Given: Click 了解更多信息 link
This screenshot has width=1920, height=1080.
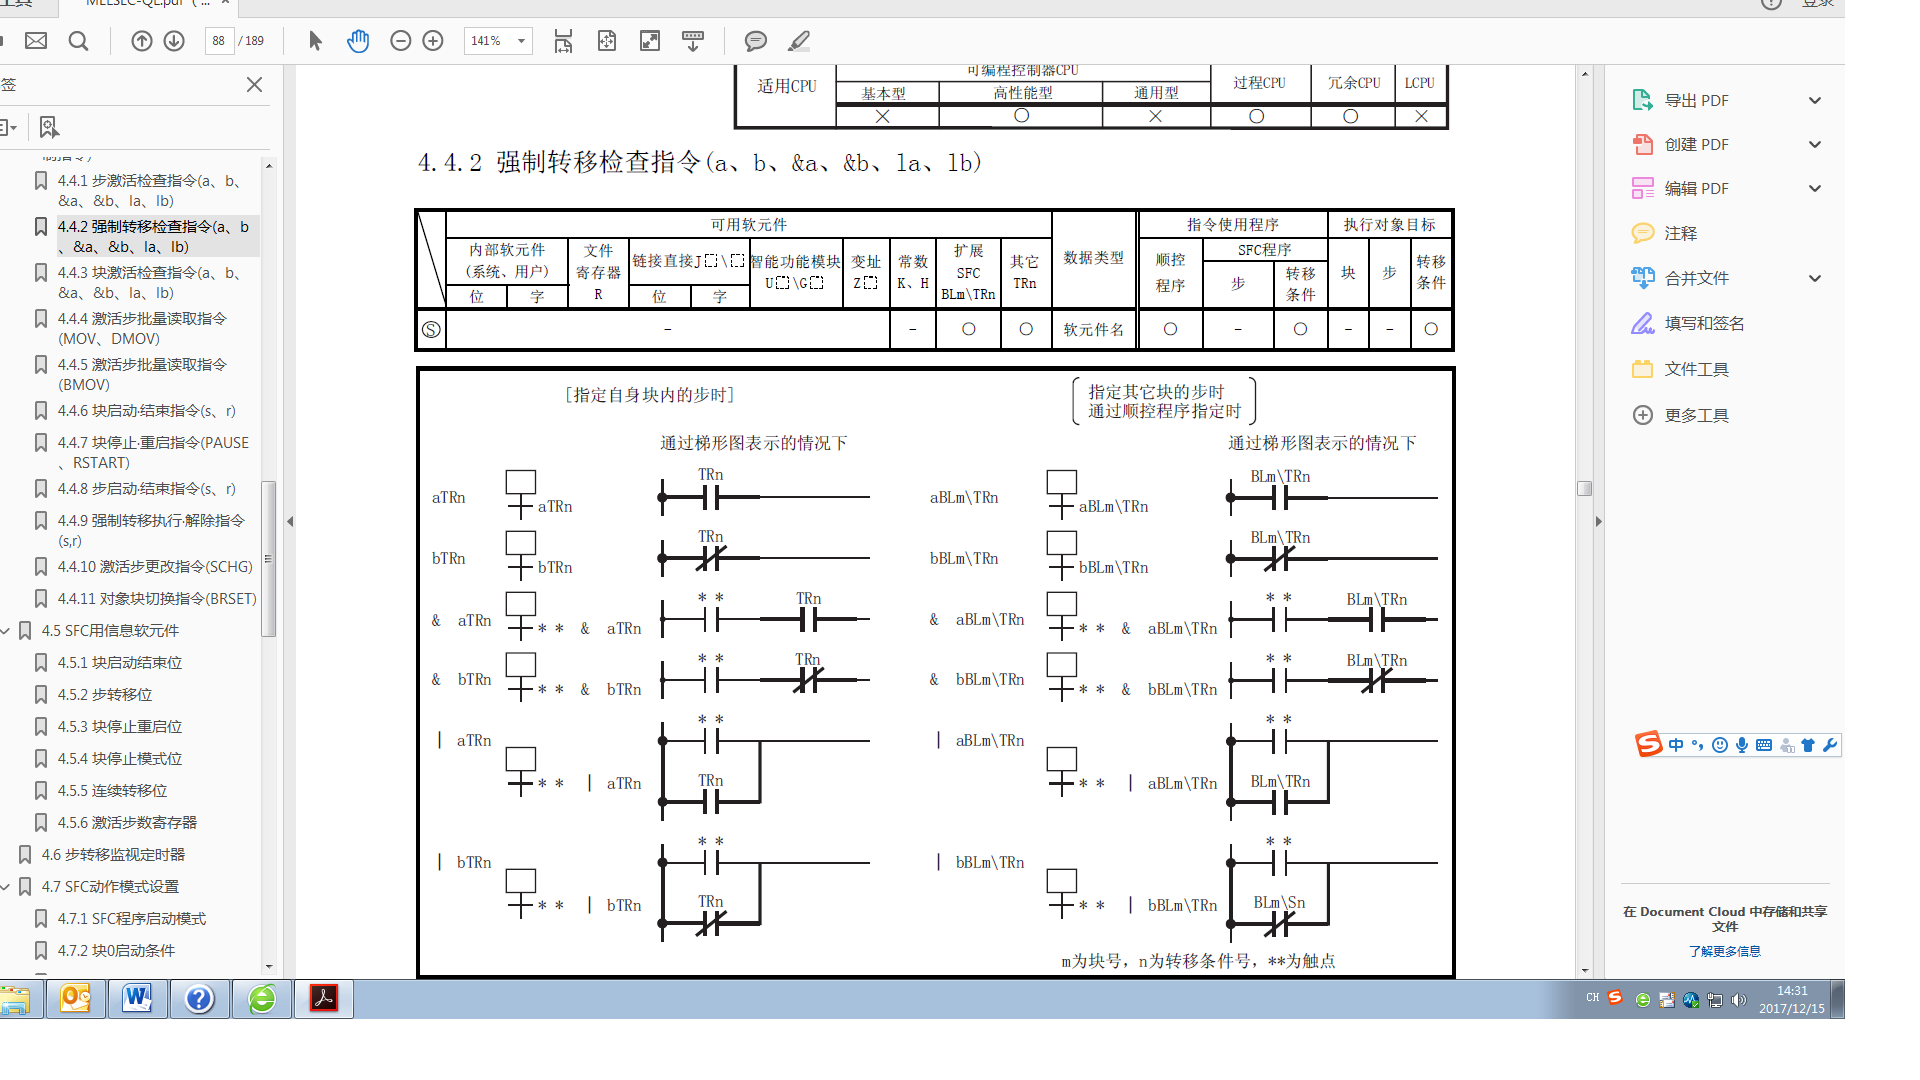Looking at the screenshot, I should (1724, 951).
